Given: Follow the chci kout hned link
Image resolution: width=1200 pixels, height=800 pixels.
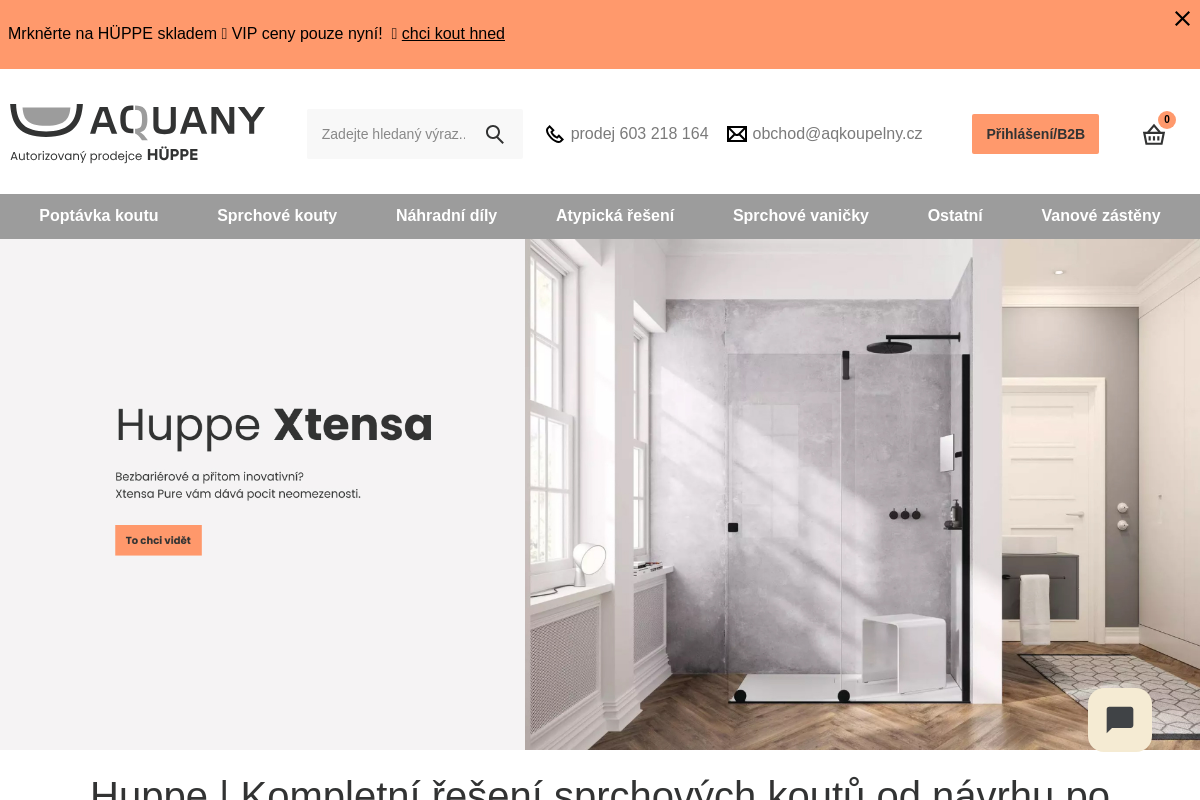Looking at the screenshot, I should coord(453,34).
